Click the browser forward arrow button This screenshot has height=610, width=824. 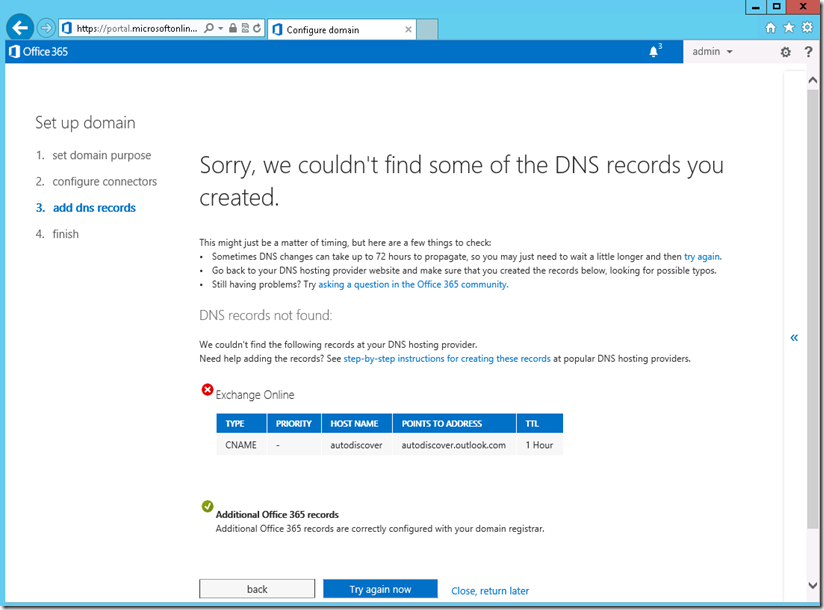[46, 28]
